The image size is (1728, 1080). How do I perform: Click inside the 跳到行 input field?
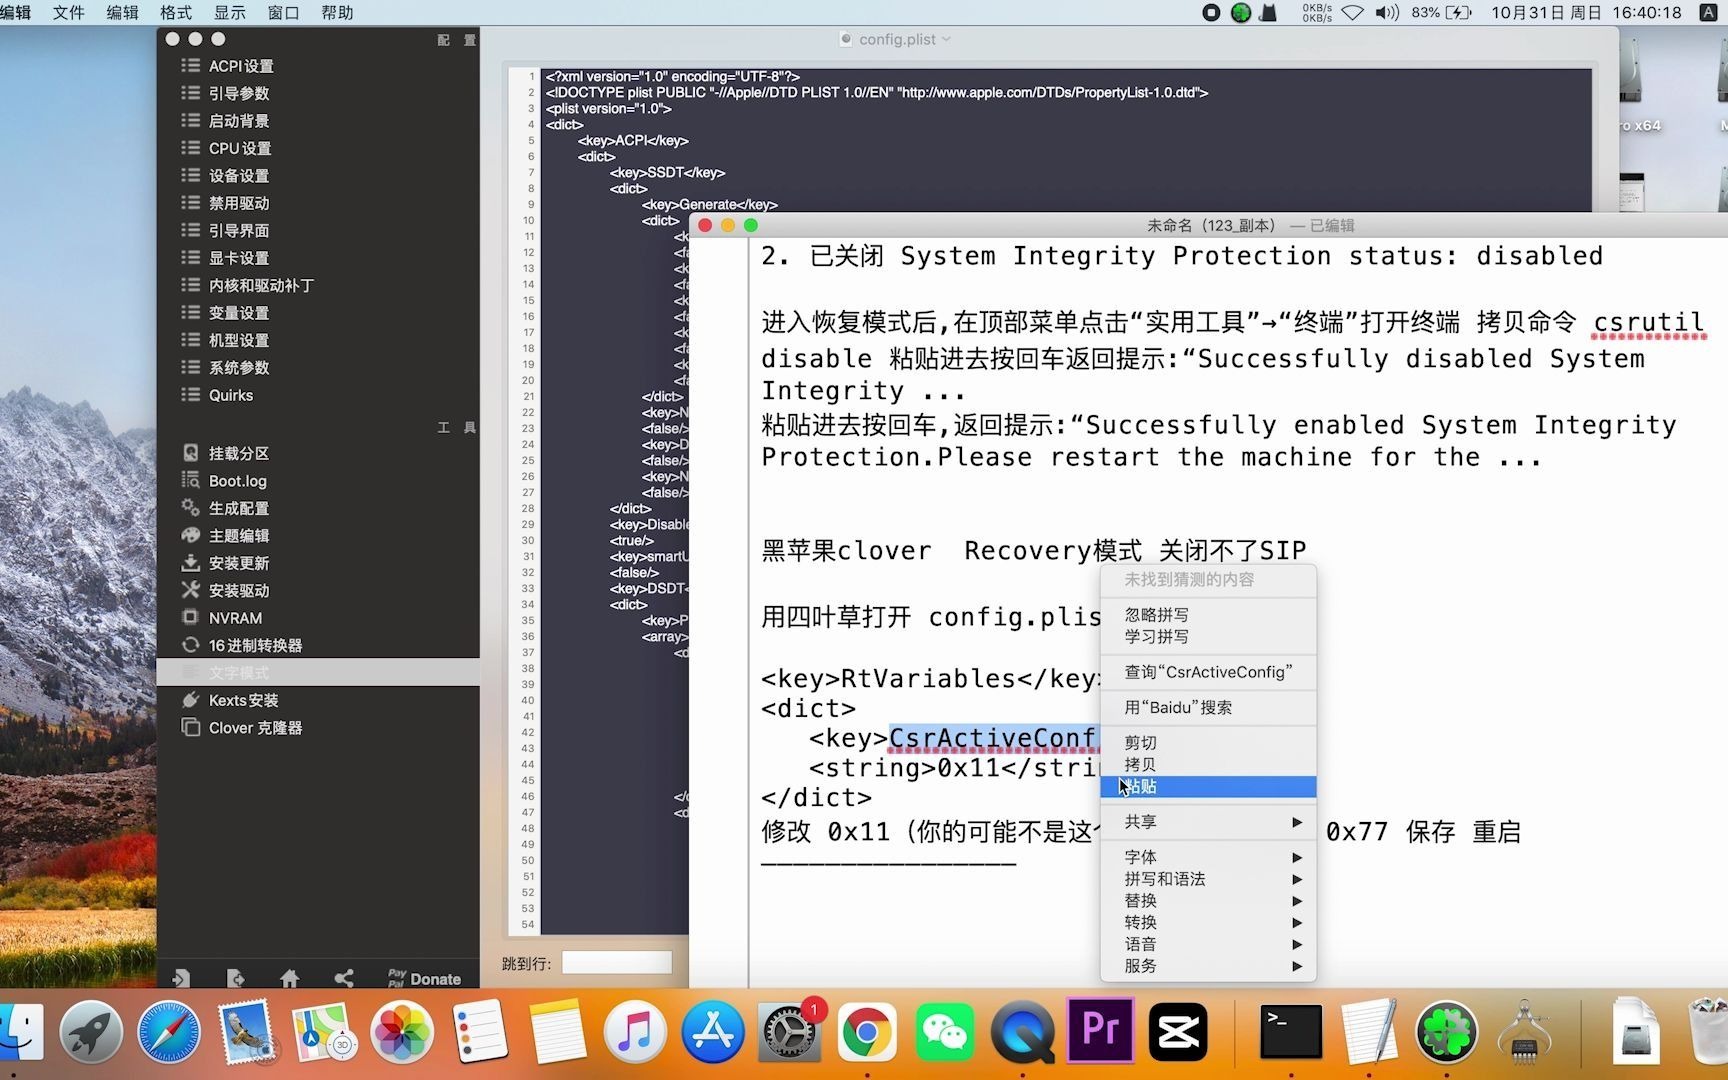tap(616, 962)
